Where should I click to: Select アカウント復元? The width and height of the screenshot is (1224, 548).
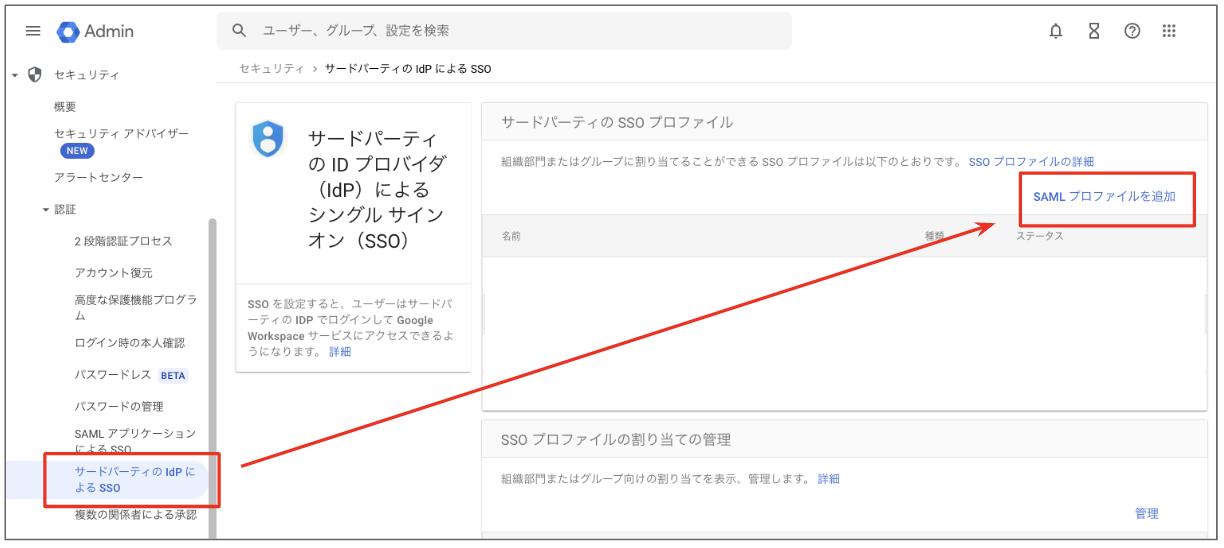[x=113, y=273]
